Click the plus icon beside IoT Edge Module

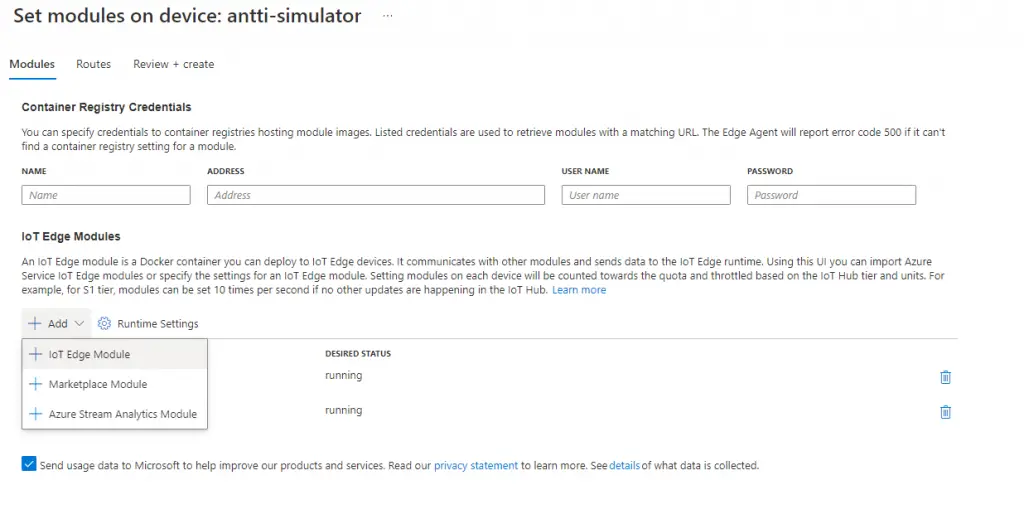36,354
